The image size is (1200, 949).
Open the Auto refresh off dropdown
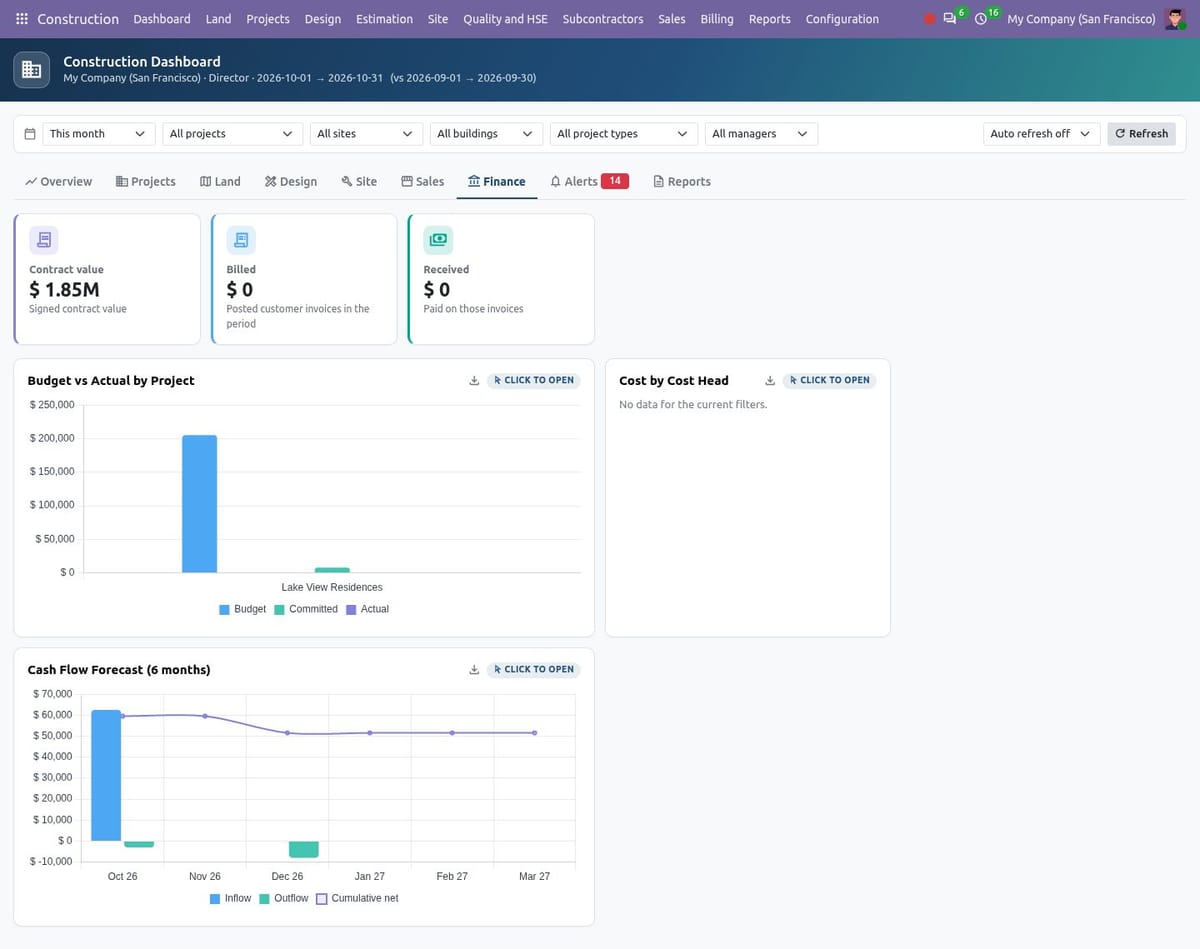click(1042, 134)
